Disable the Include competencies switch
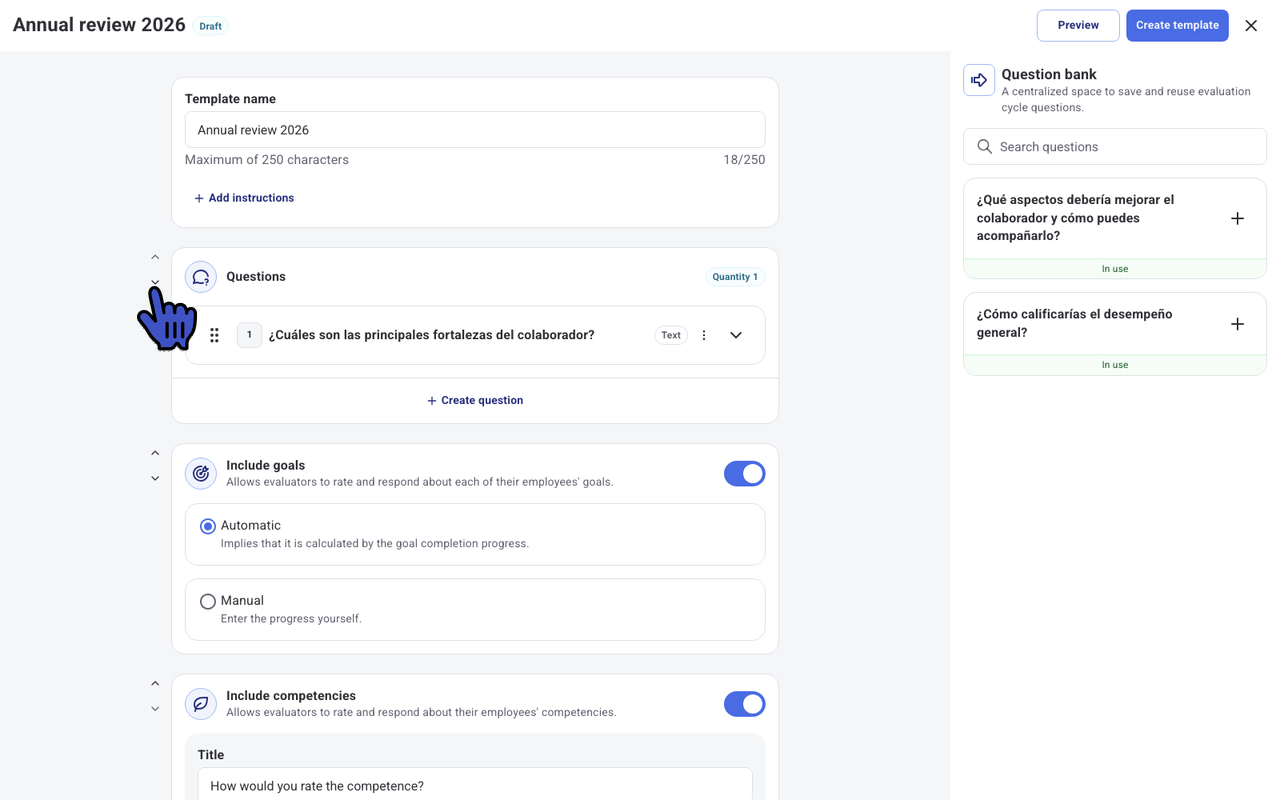This screenshot has height=800, width=1280. [744, 704]
